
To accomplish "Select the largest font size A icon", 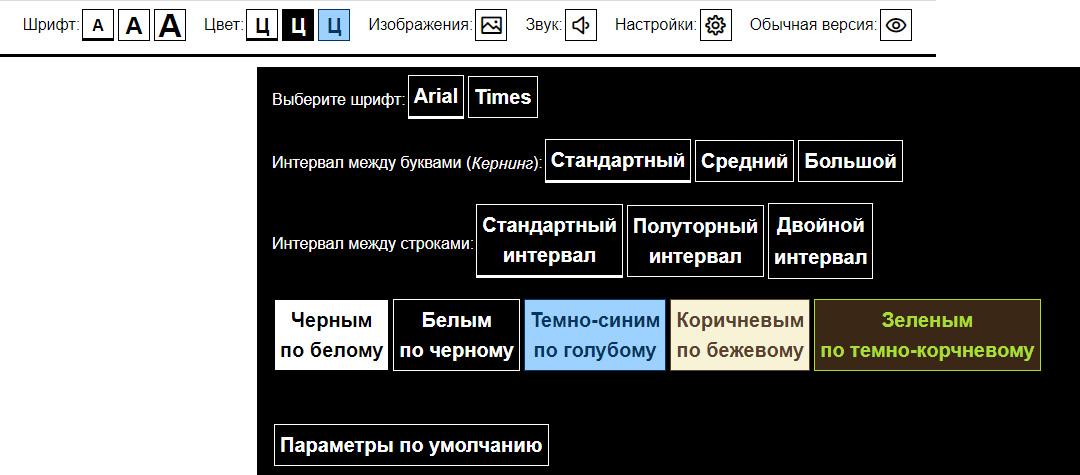I will click(171, 26).
